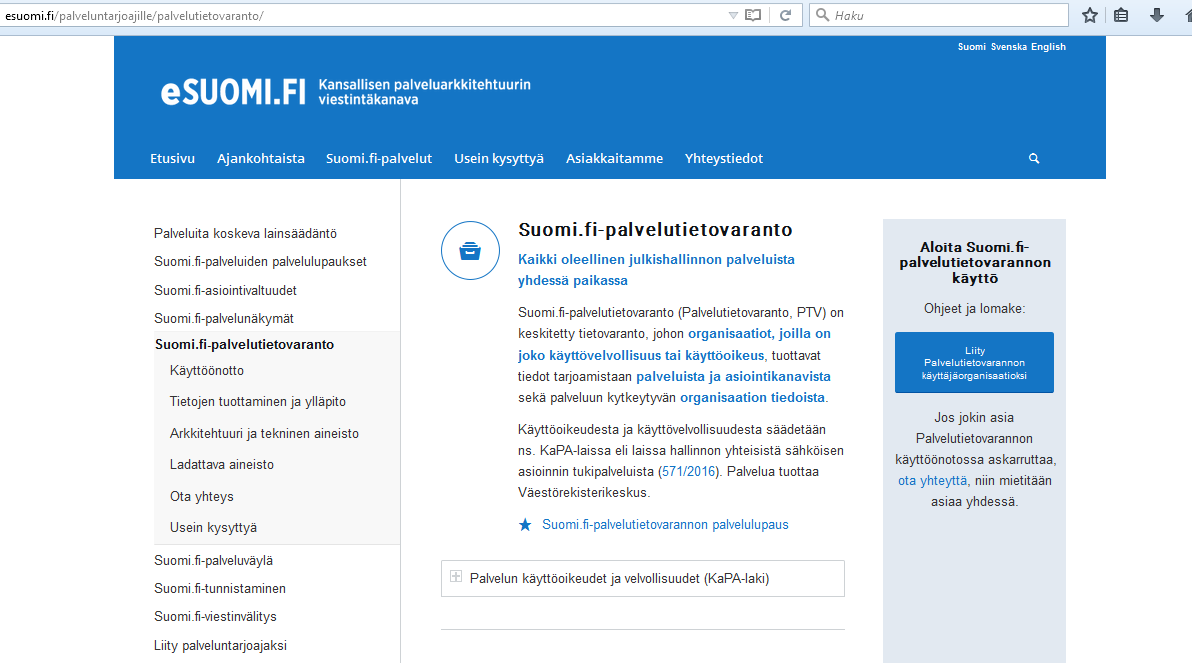1192x663 pixels.
Task: Click Liity Palvelutietovarannon käyttäjäorganisaatioksi button
Action: (975, 363)
